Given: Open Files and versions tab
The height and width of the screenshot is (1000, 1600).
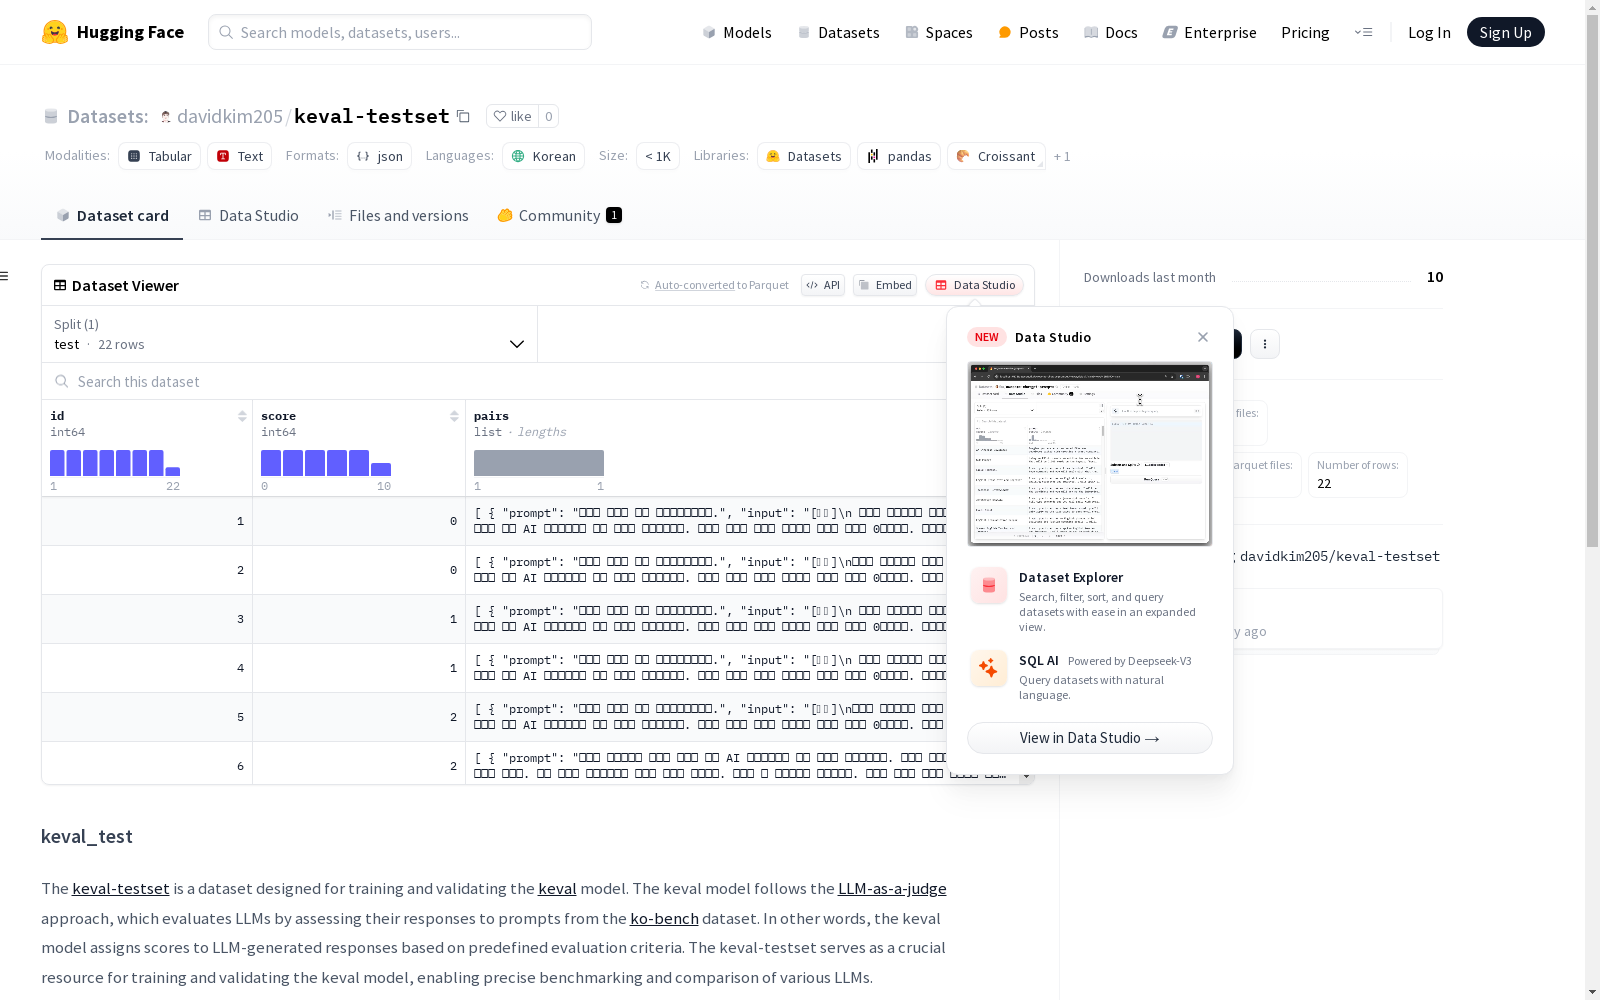Looking at the screenshot, I should [x=398, y=215].
